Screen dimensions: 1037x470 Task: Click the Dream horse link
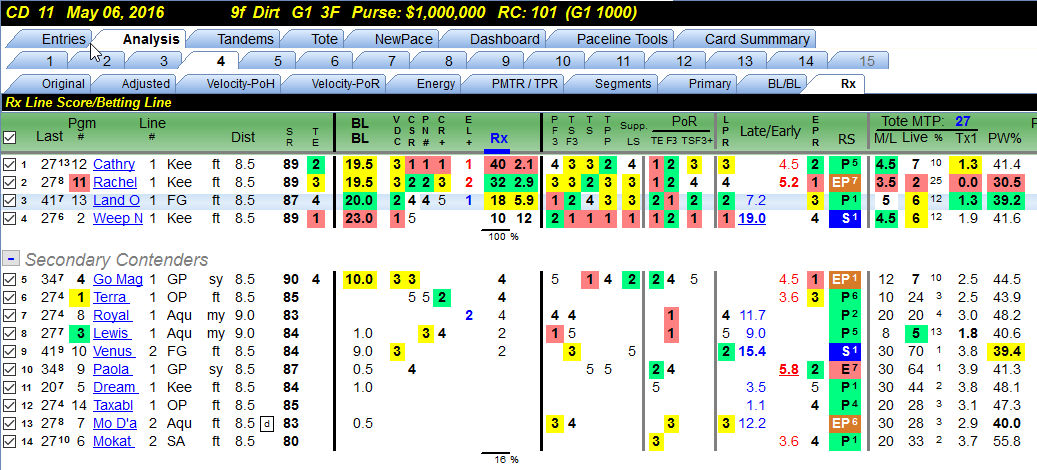point(115,387)
